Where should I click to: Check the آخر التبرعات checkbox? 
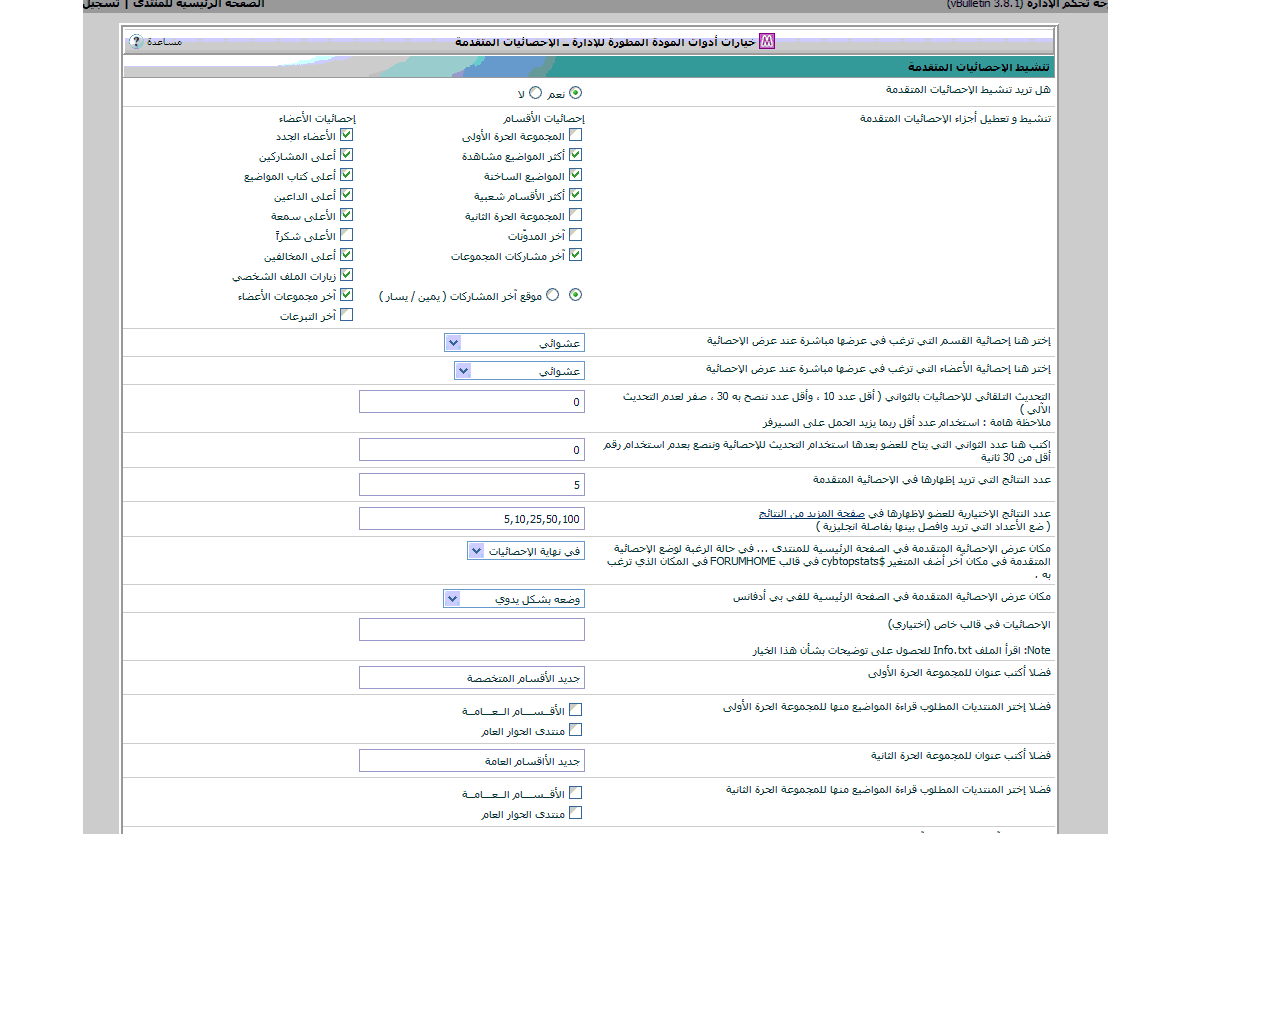point(346,315)
